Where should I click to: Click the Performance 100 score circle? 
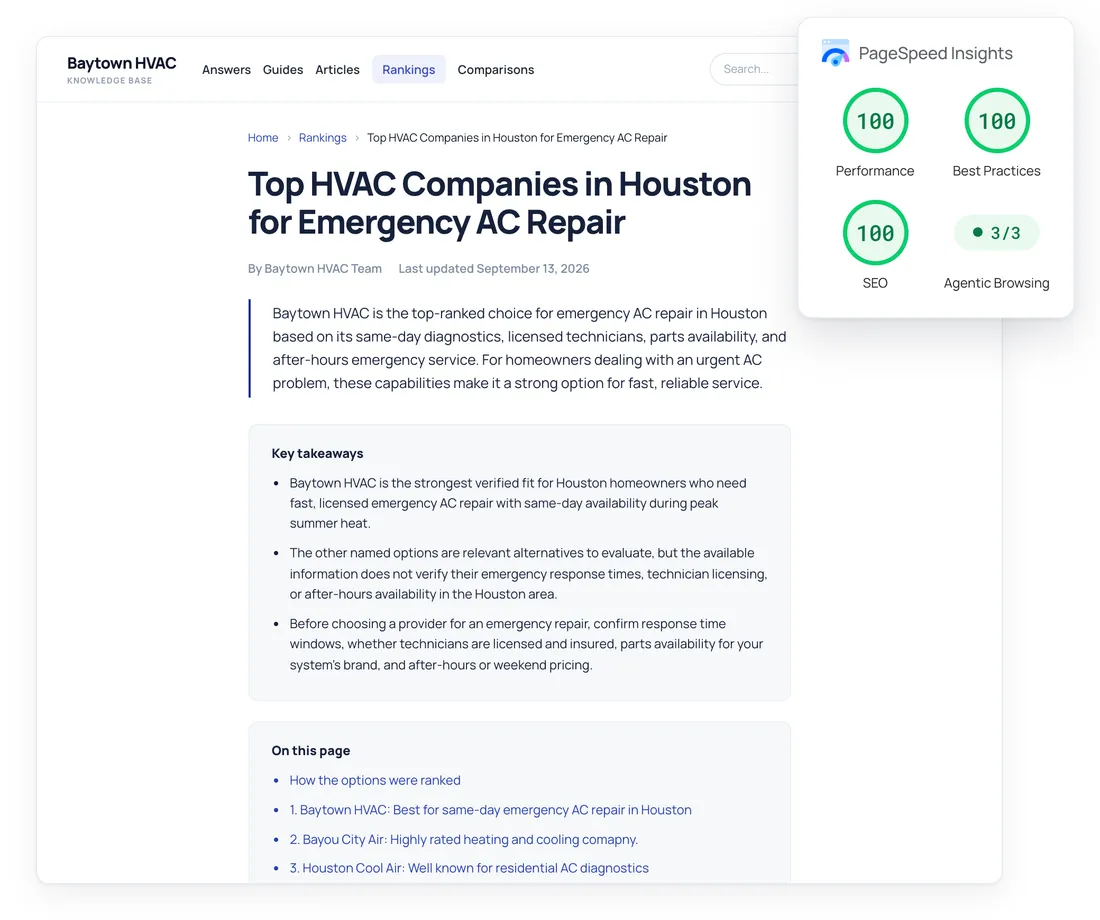point(875,121)
